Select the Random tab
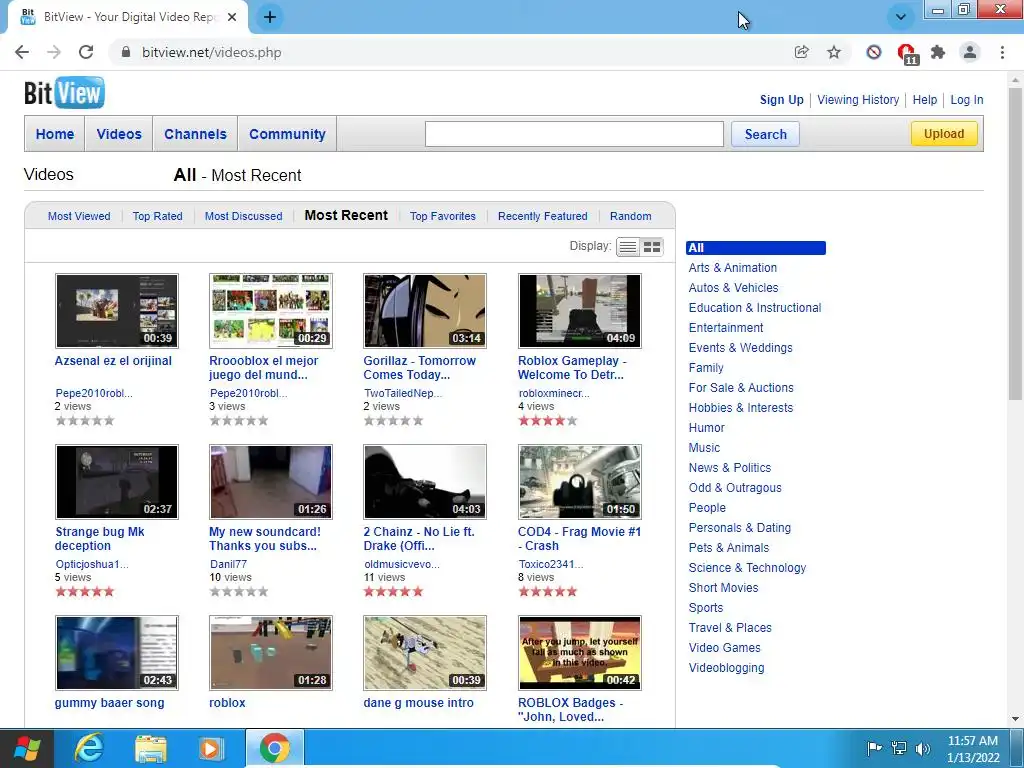Viewport: 1024px width, 768px height. pos(631,216)
